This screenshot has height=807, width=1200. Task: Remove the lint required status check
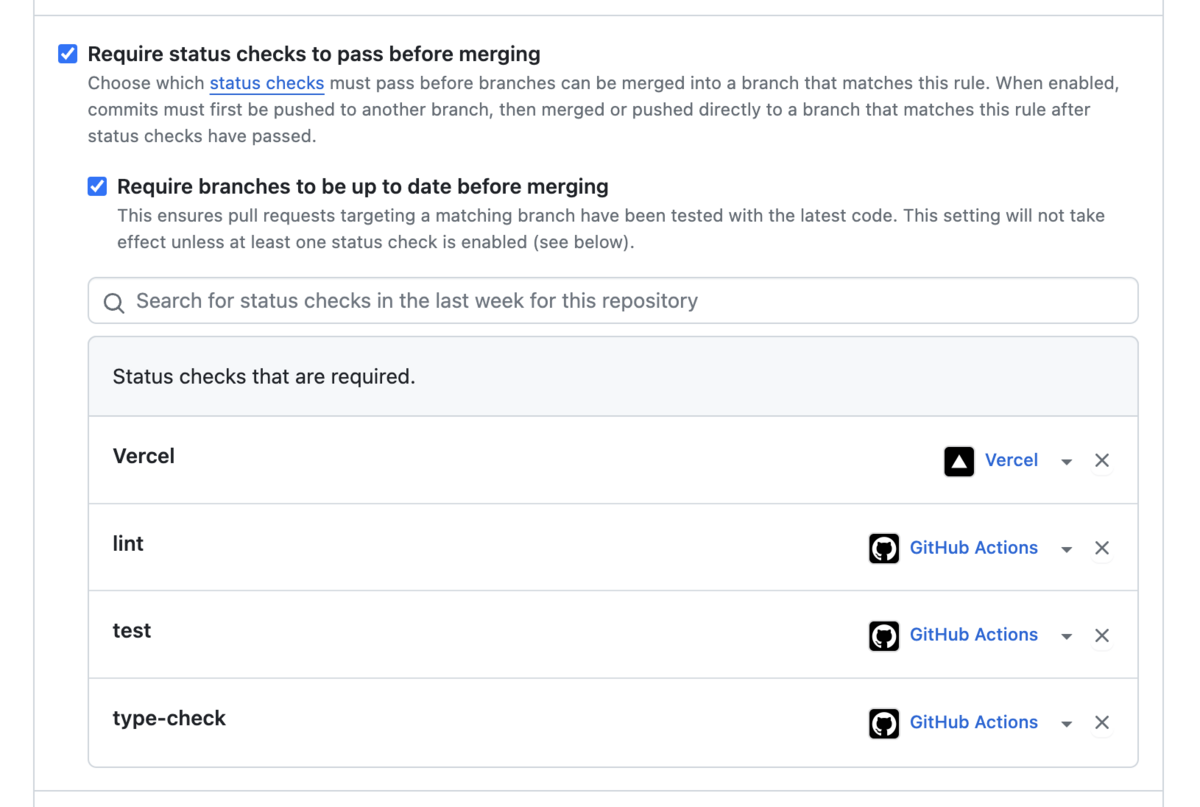point(1102,548)
